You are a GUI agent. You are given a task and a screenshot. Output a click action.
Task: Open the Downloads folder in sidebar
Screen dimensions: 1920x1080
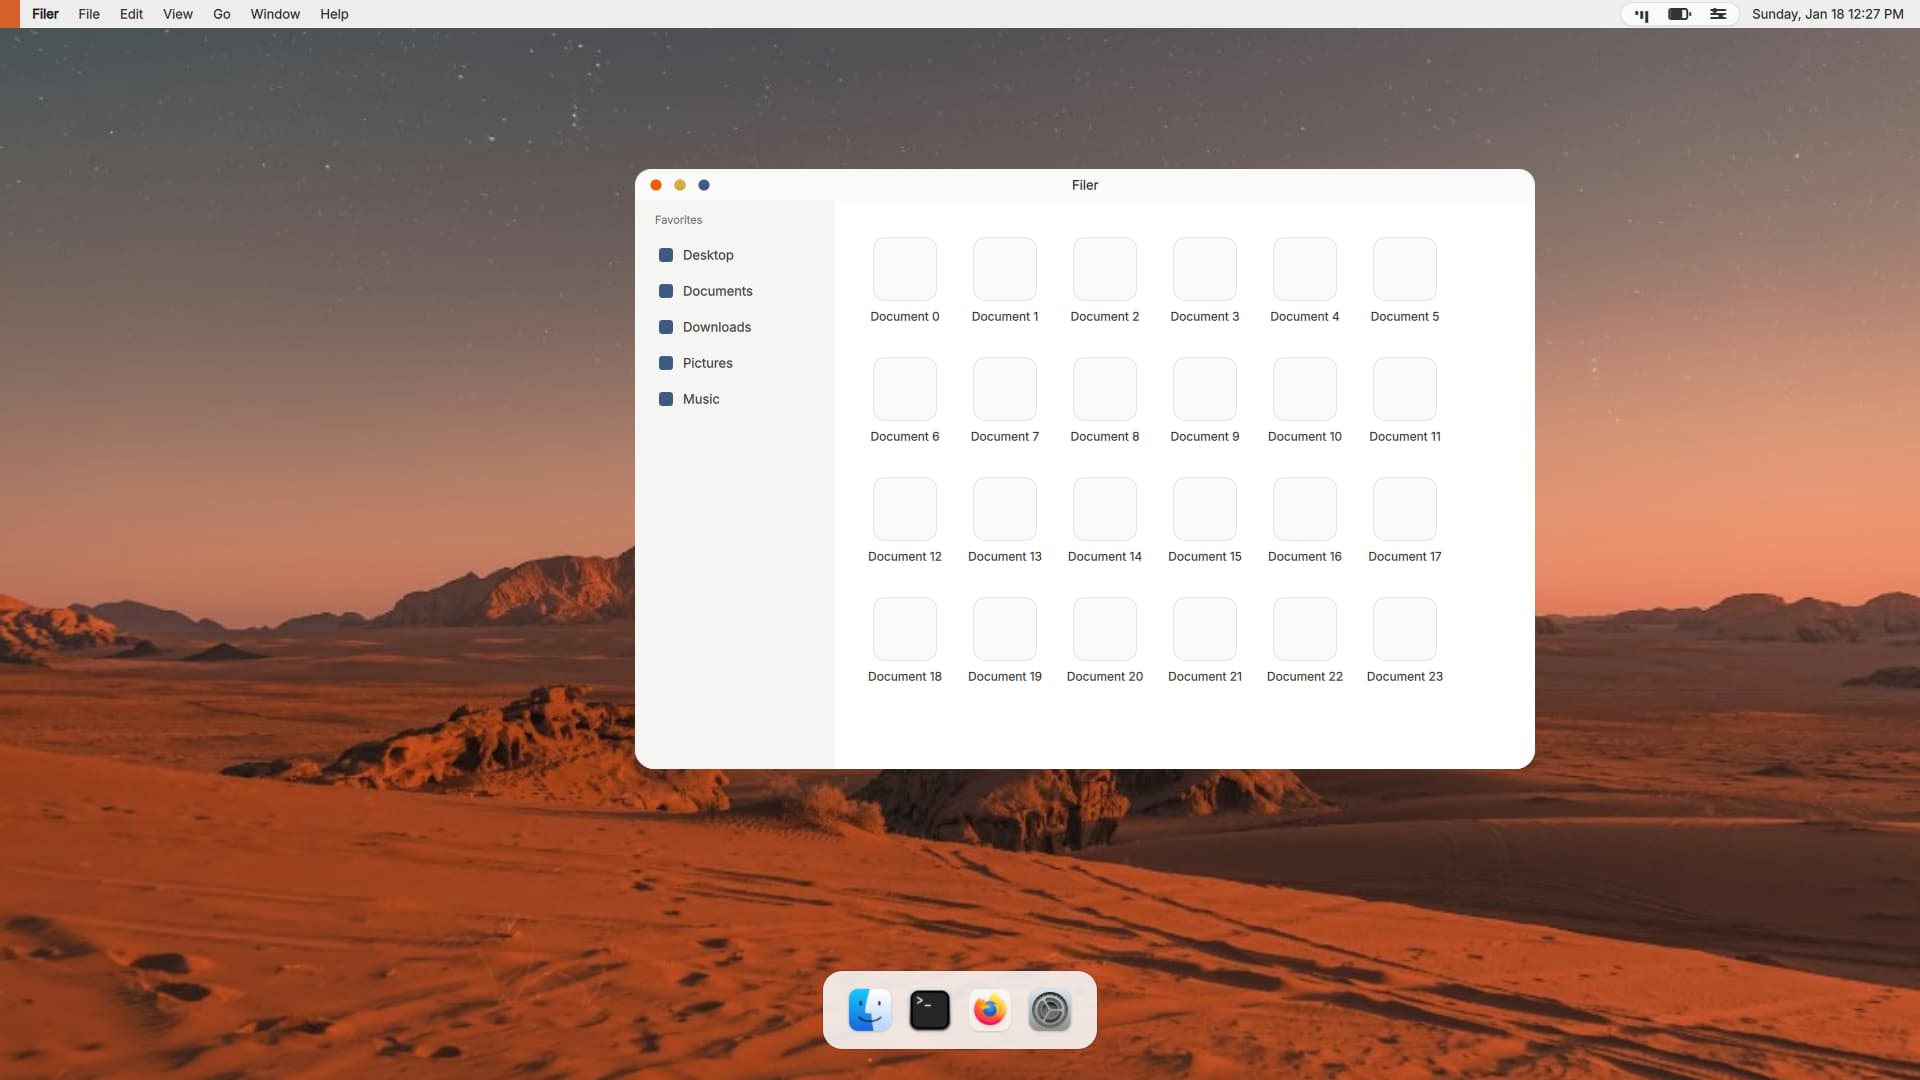(x=716, y=327)
